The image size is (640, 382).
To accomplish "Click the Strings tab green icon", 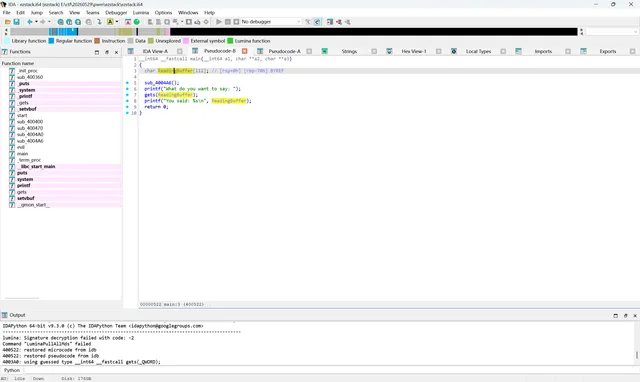I will click(324, 51).
